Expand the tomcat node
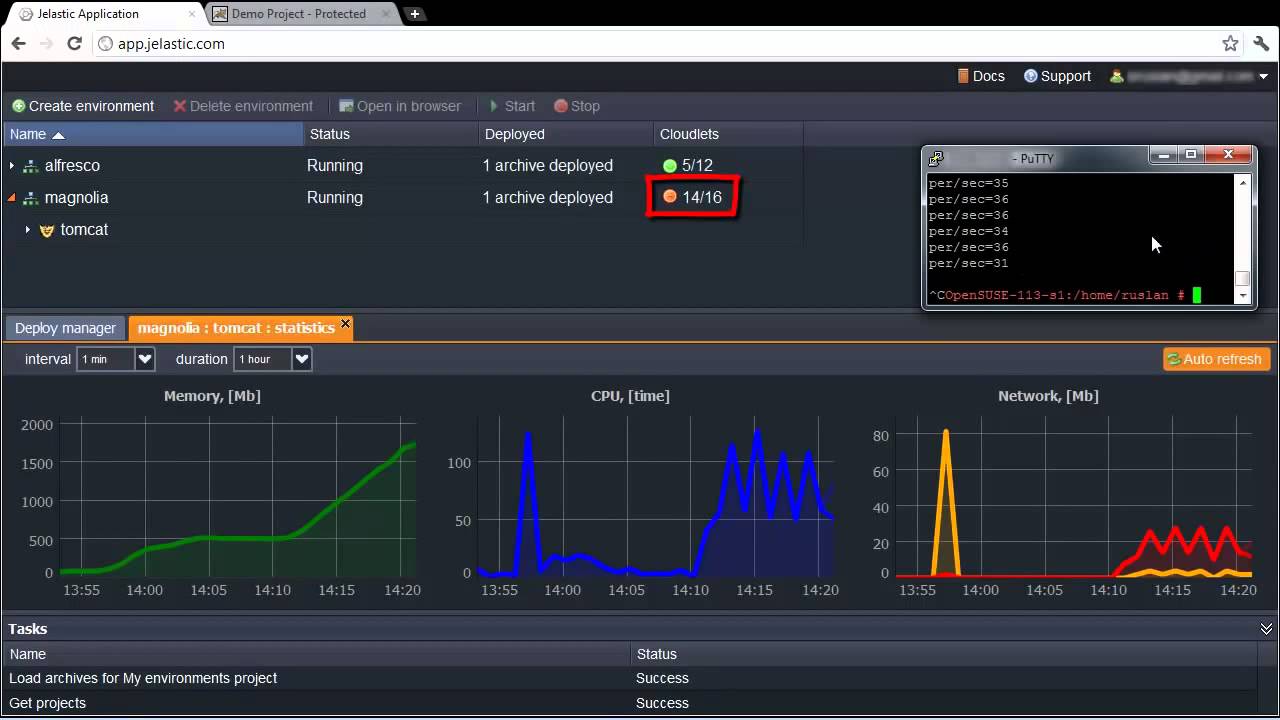This screenshot has width=1280, height=720. 28,230
